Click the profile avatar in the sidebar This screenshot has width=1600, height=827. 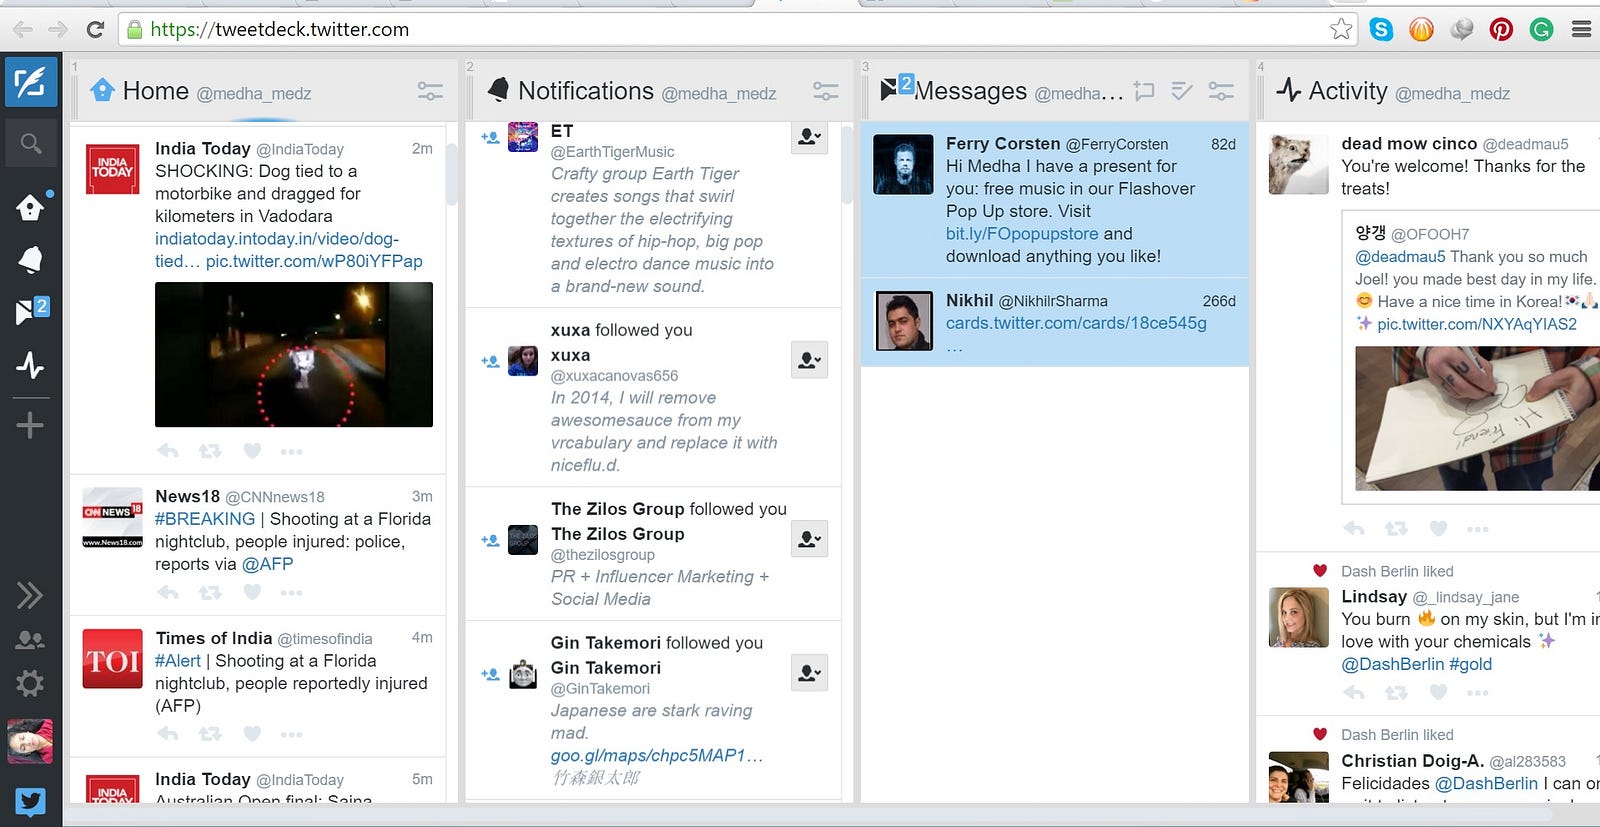pos(30,741)
